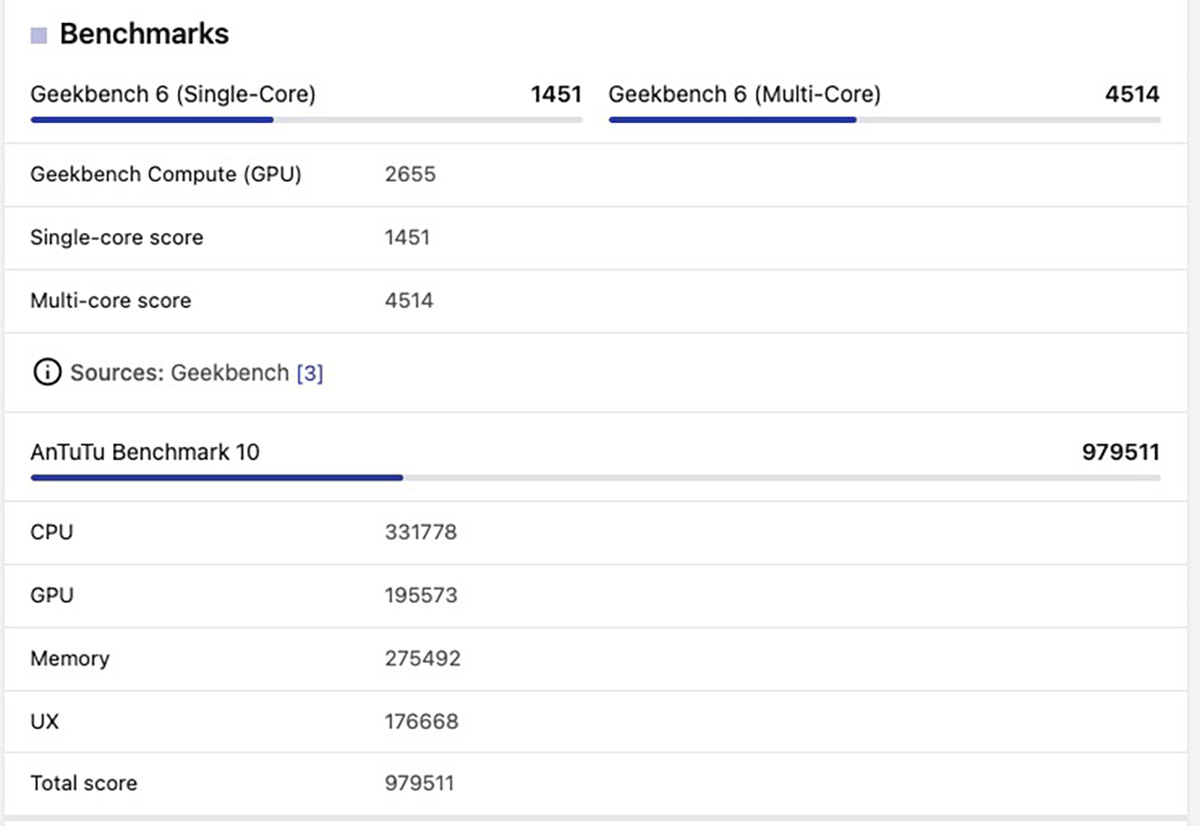
Task: Click the Geekbench 6 (Single-Core) label
Action: point(173,95)
